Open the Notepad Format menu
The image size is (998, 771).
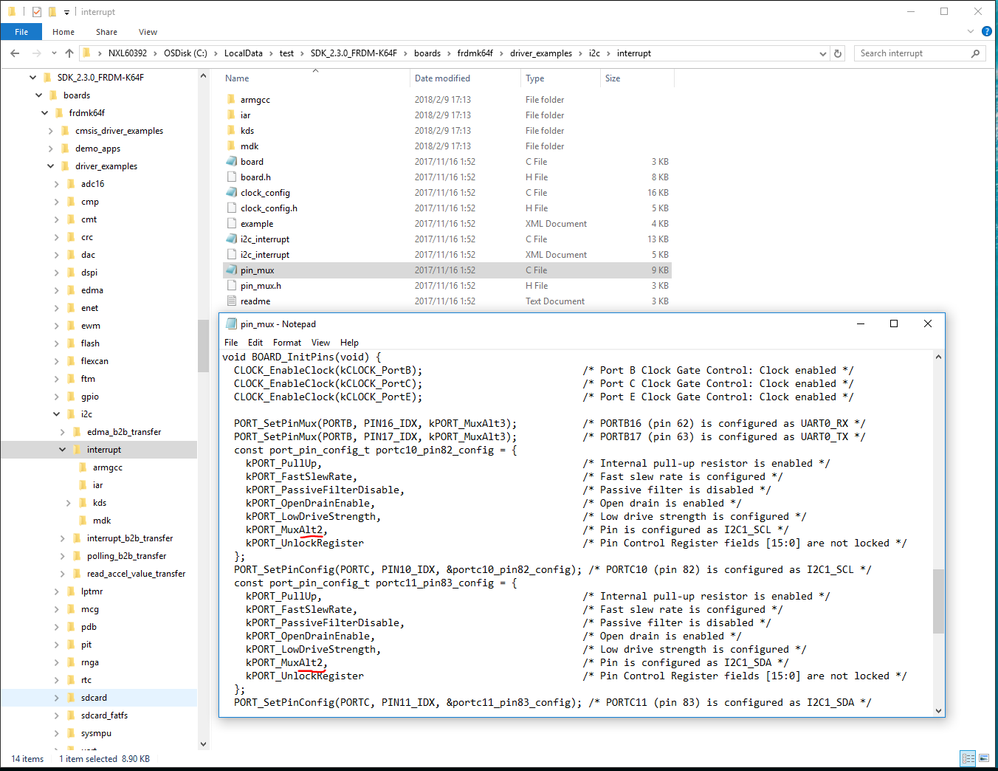(x=287, y=343)
